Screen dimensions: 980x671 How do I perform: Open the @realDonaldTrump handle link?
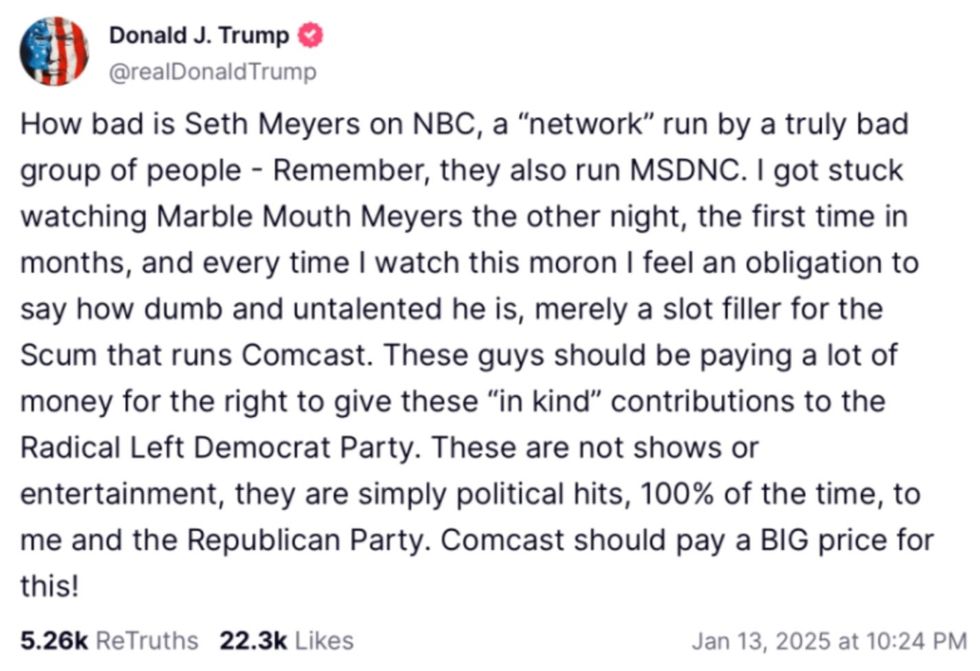(x=212, y=72)
